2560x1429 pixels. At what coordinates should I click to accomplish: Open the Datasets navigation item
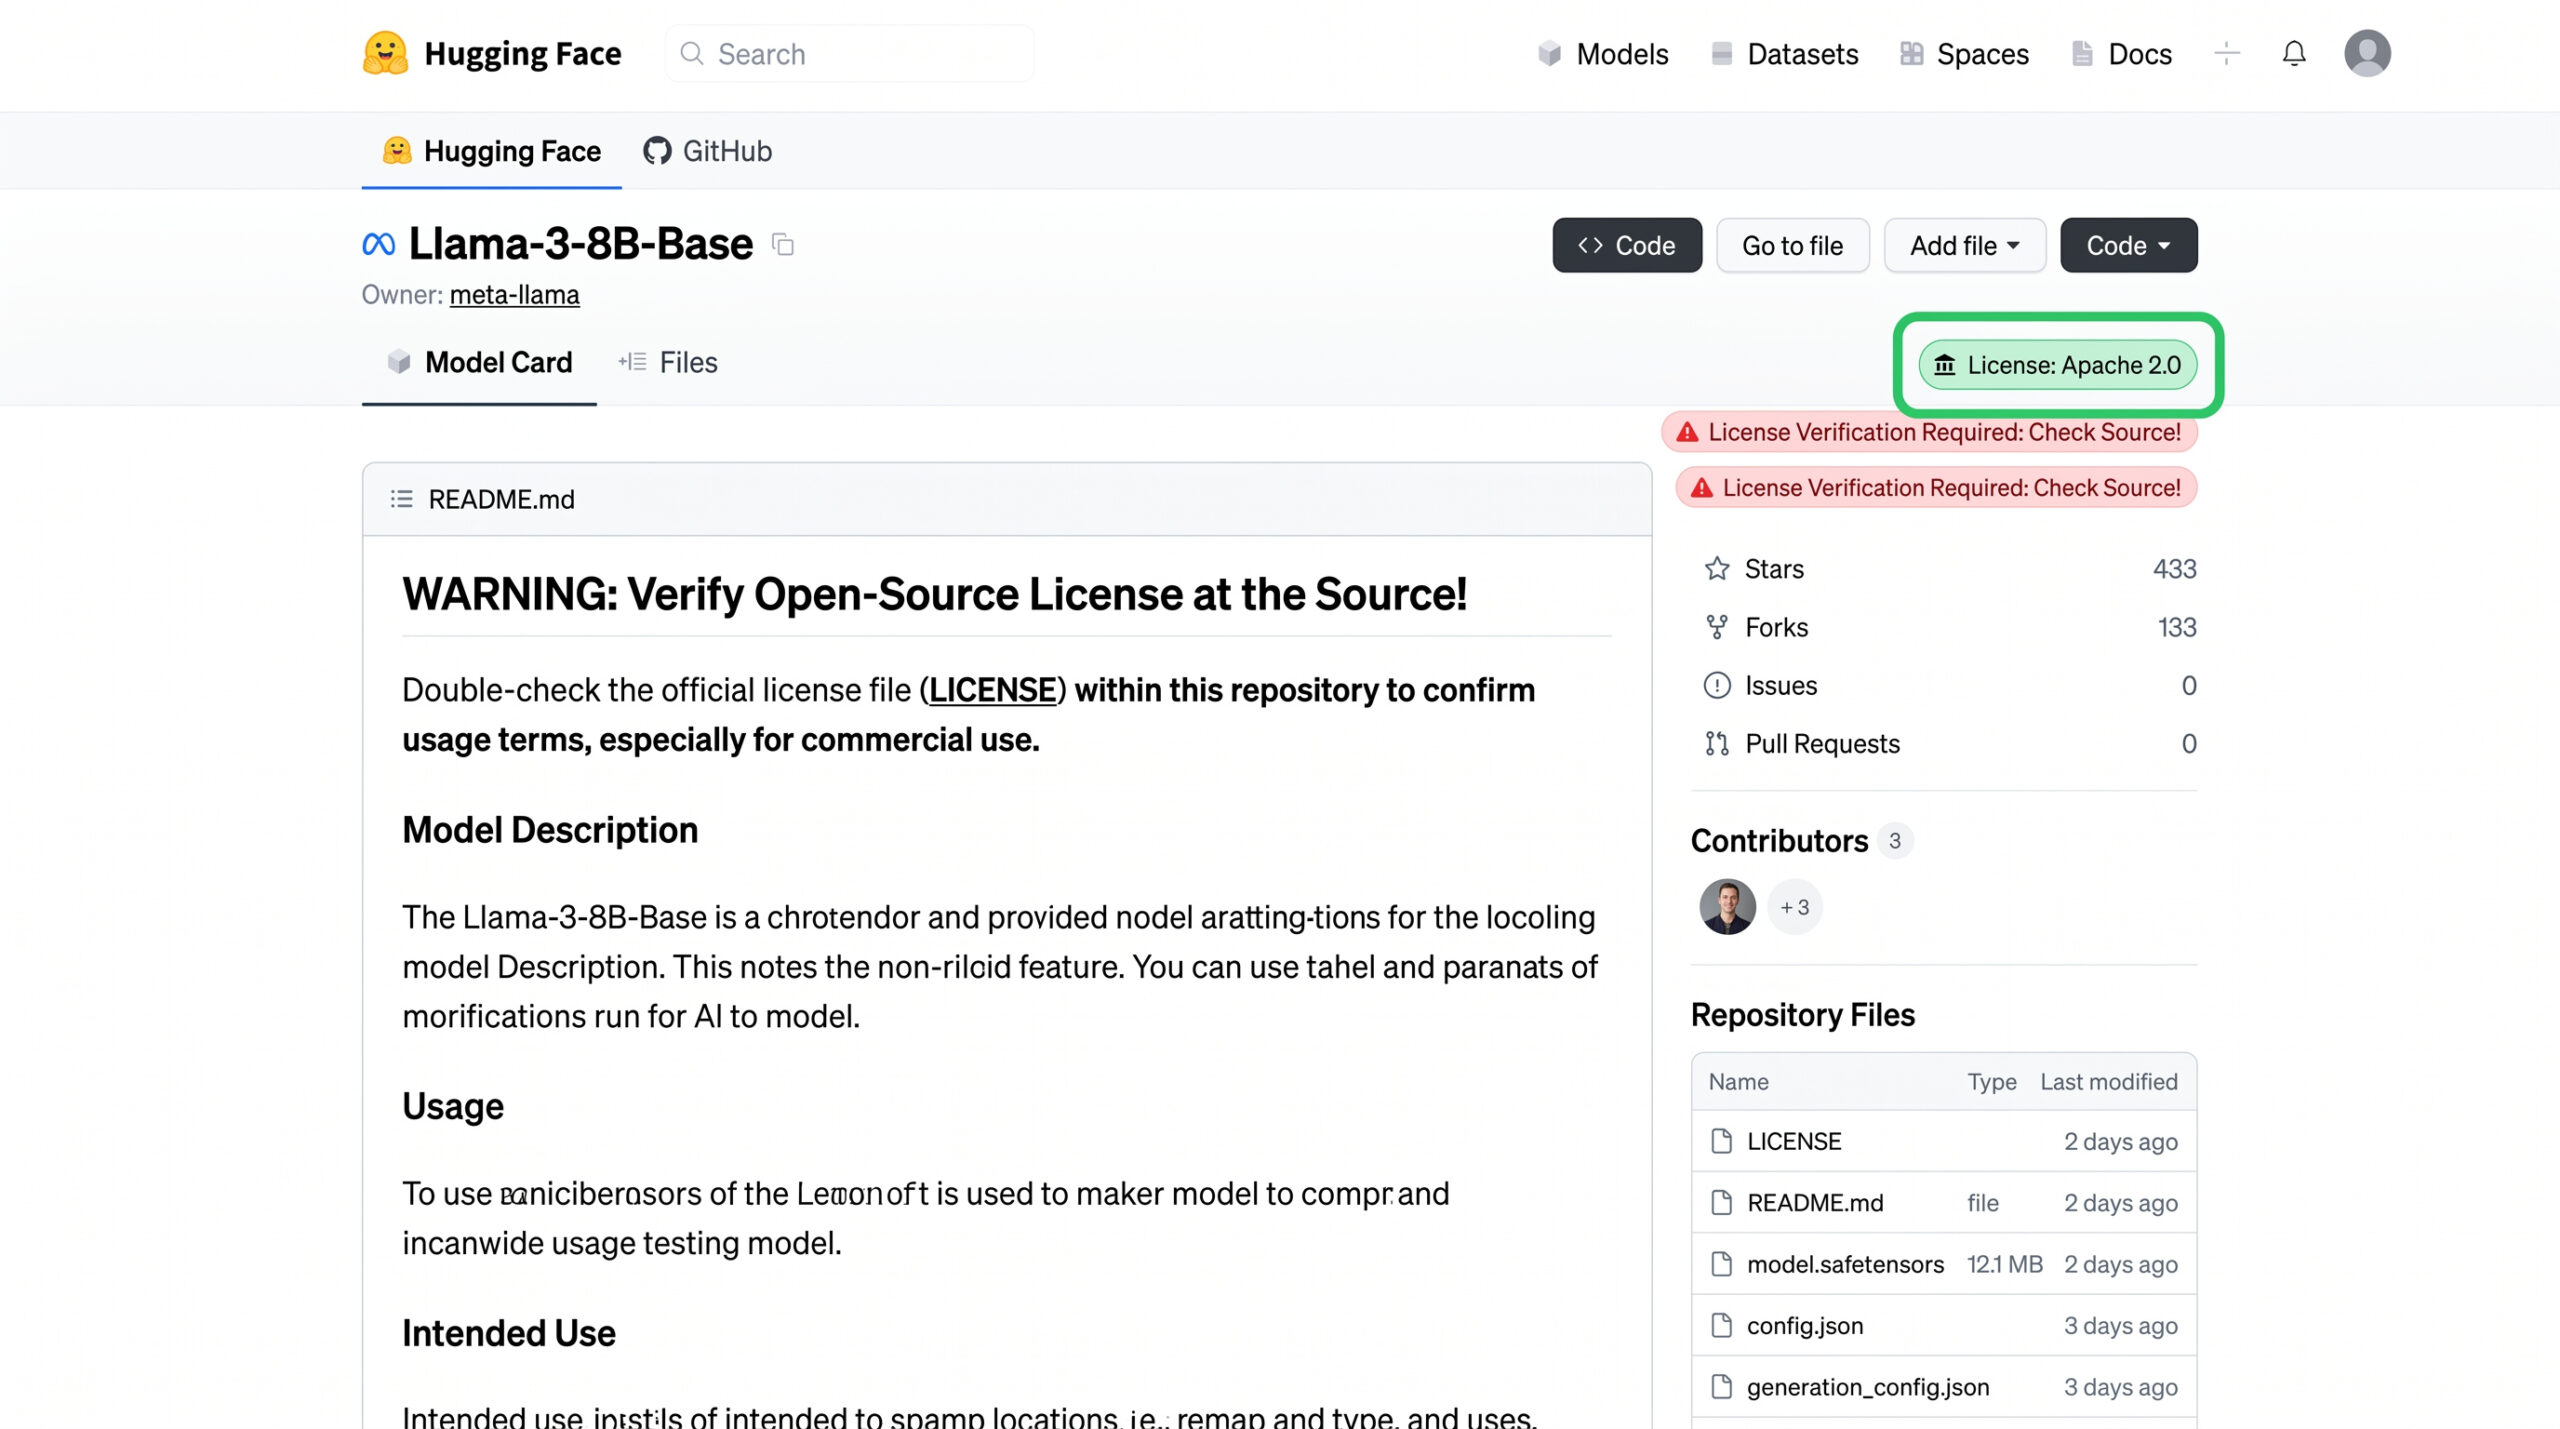pos(1784,53)
